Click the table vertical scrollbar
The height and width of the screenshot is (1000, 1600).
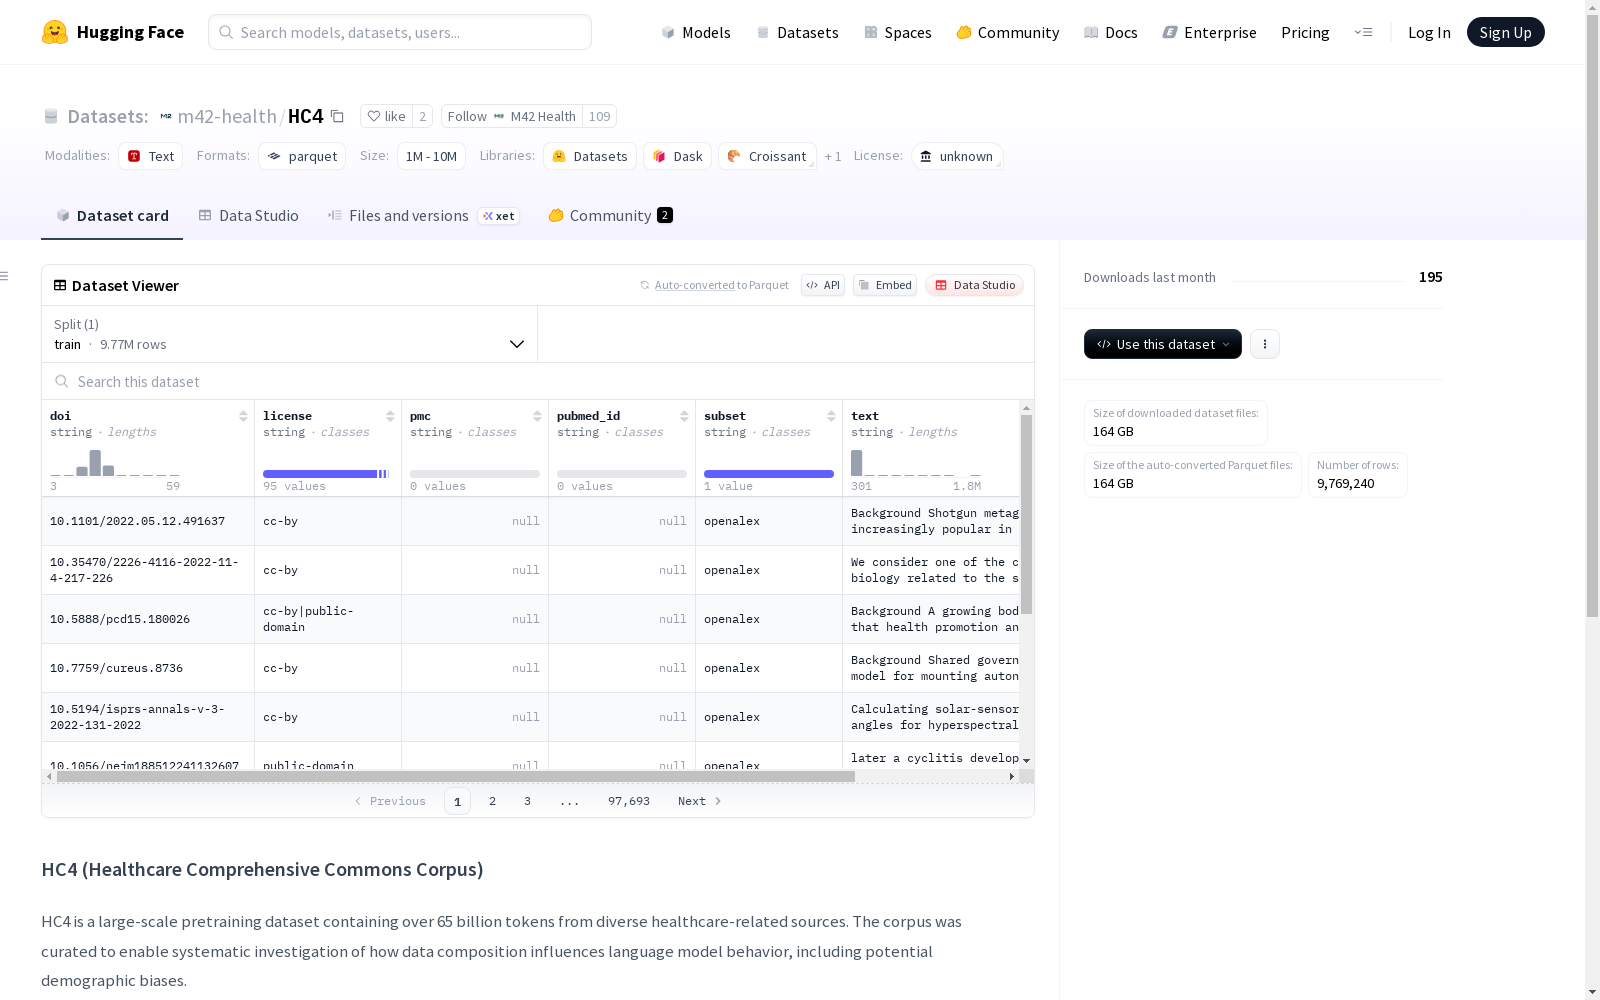click(x=1026, y=514)
